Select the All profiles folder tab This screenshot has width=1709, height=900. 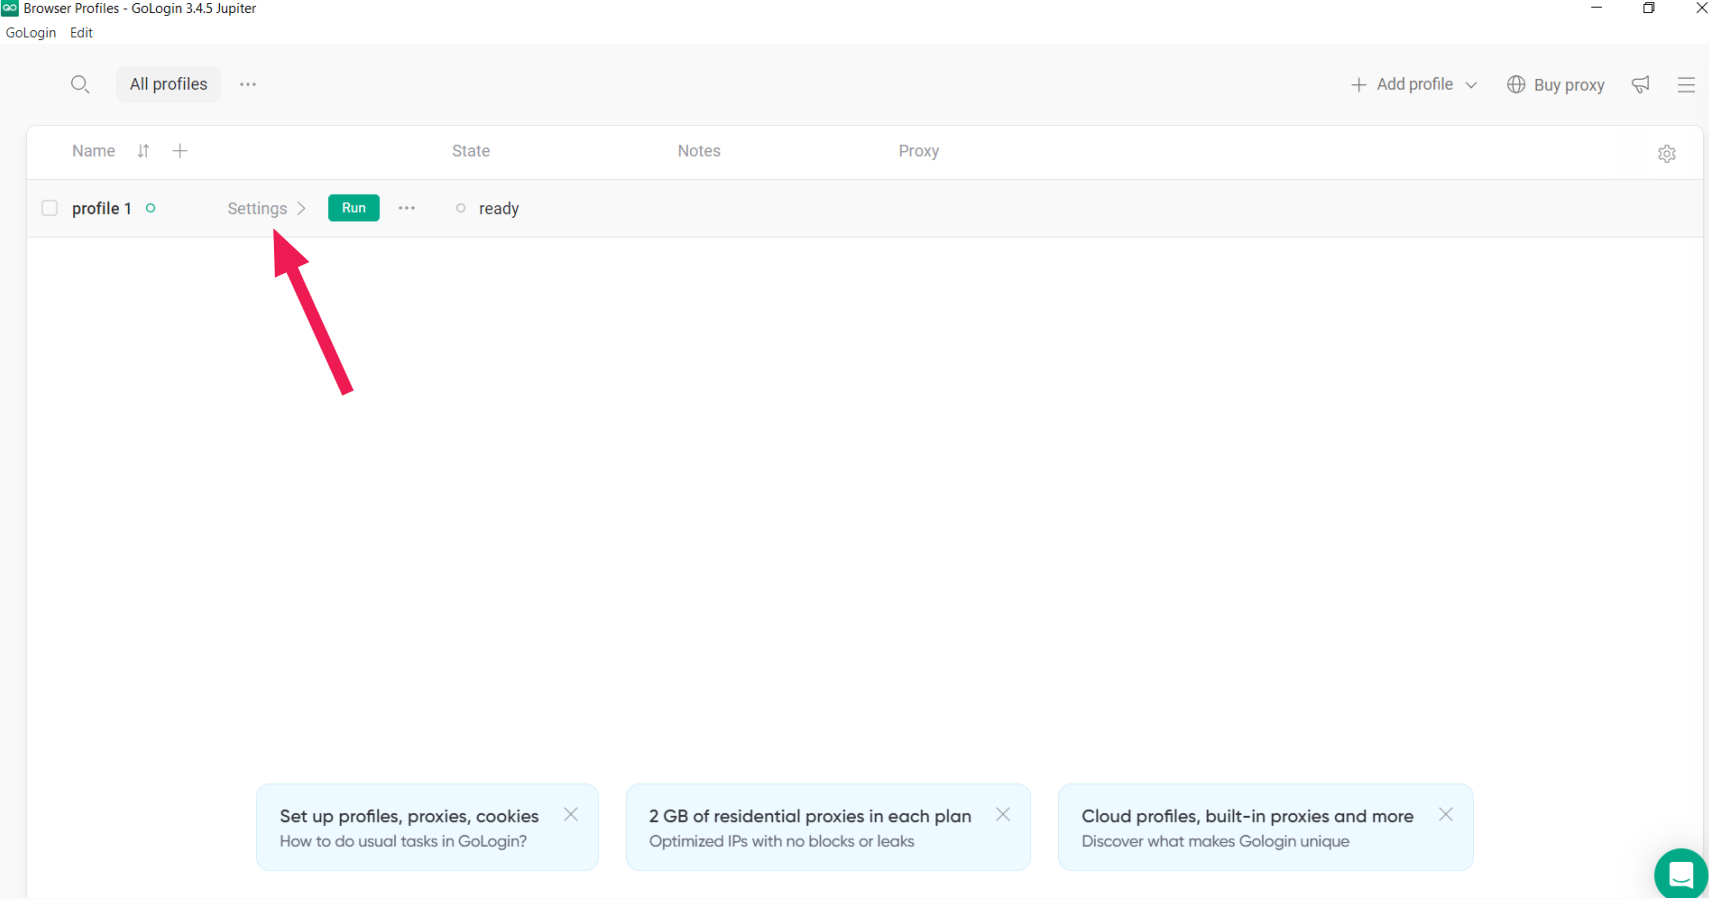point(168,84)
